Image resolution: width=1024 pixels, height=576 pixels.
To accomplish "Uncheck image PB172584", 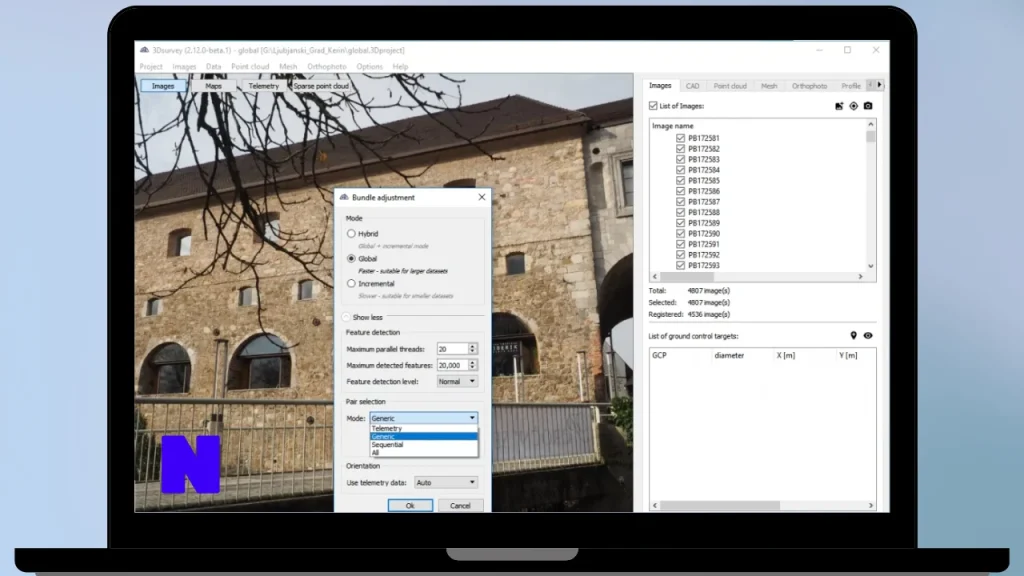I will click(x=680, y=170).
